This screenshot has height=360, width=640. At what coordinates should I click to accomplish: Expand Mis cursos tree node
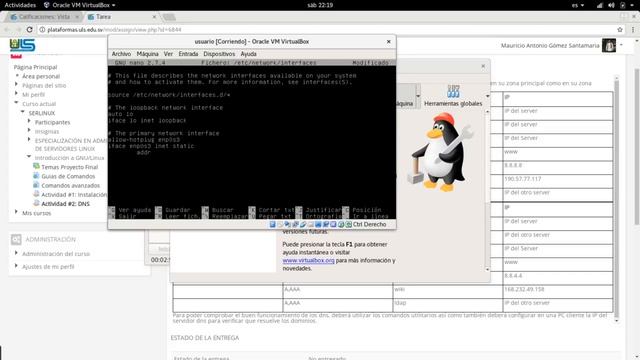click(x=17, y=212)
